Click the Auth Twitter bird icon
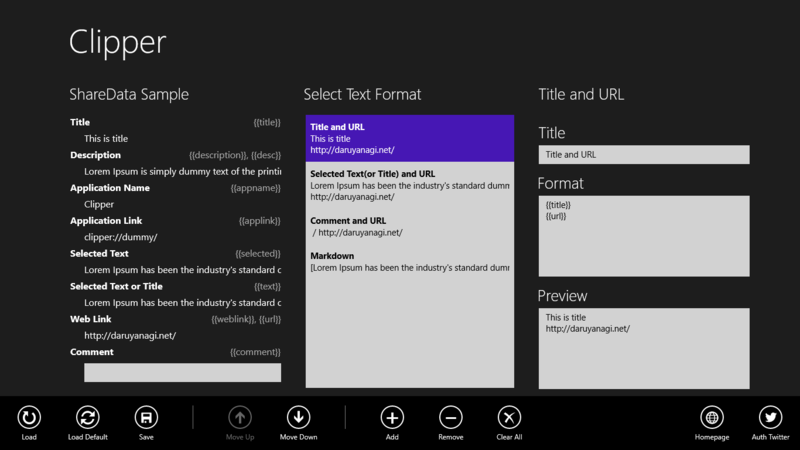This screenshot has width=800, height=450. pyautogui.click(x=770, y=417)
